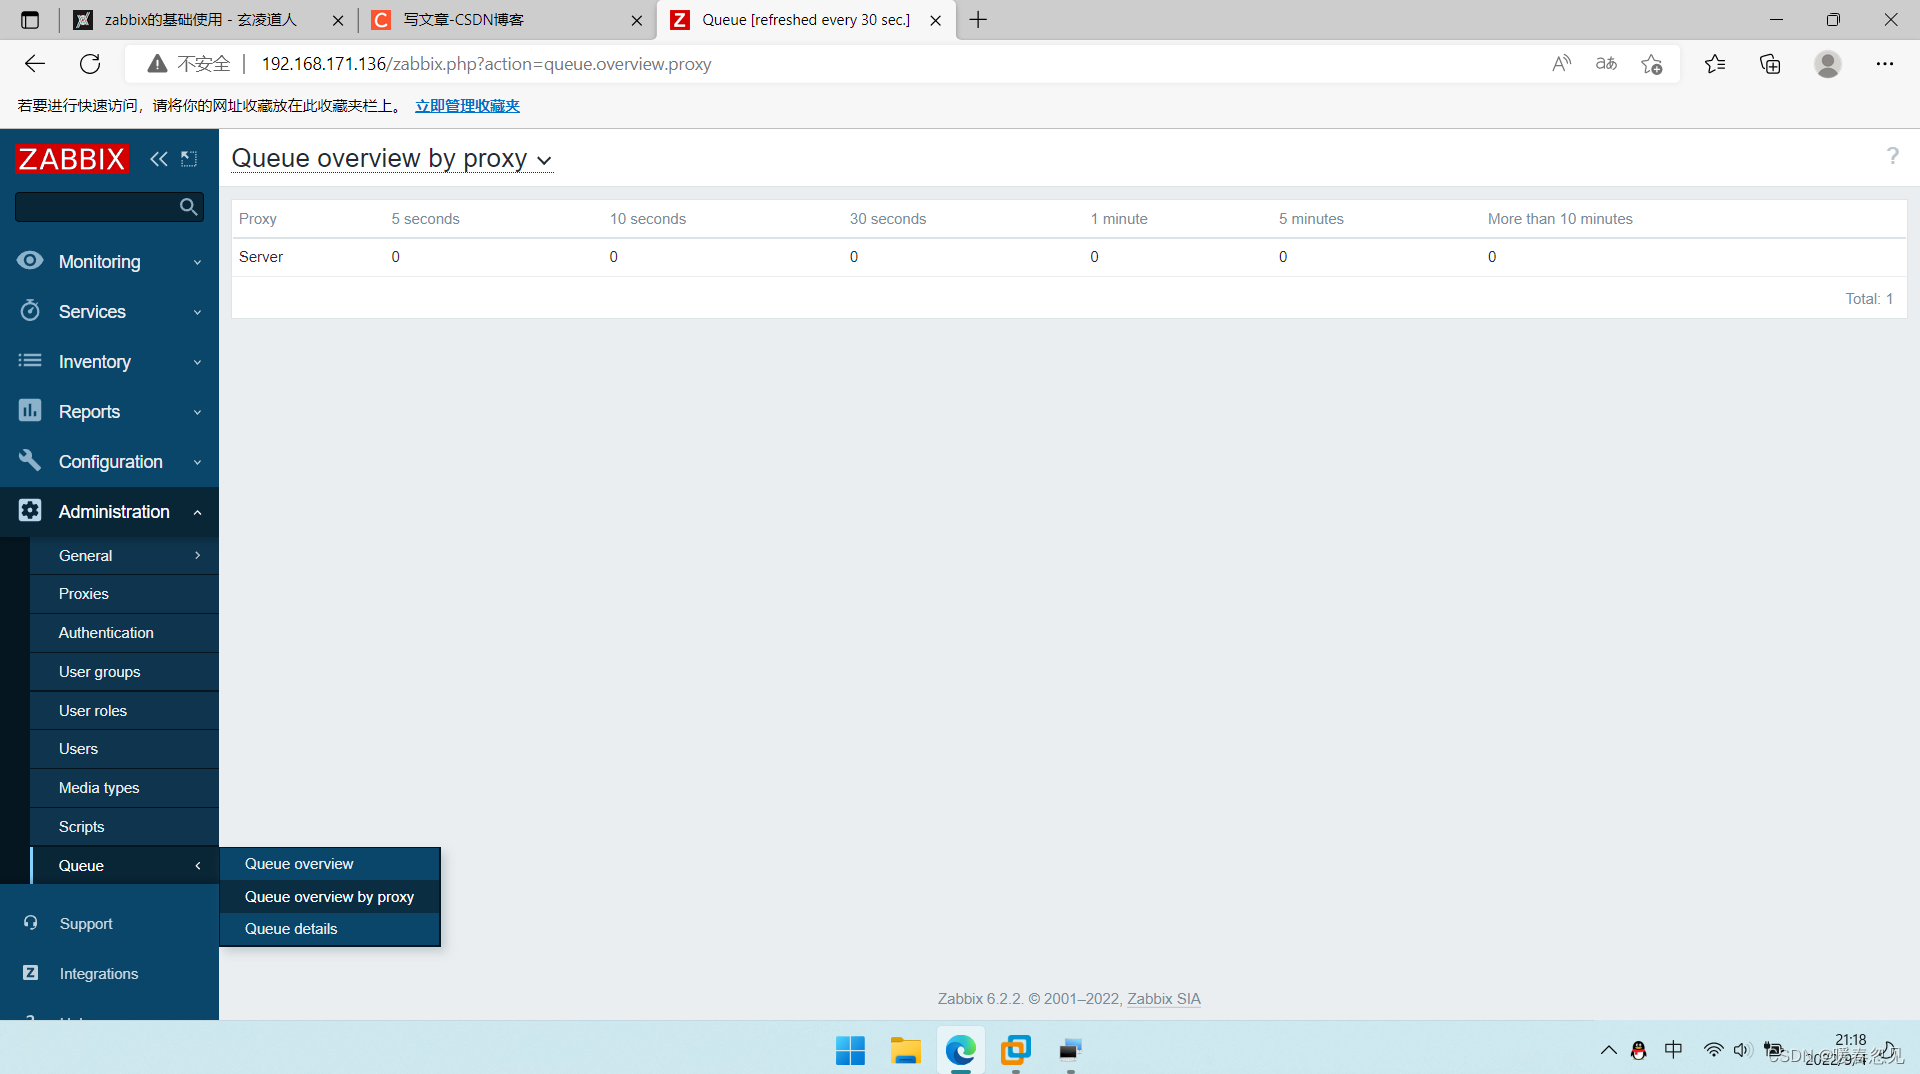Close the 写文章-CSDN博客 tab
Screen dimensions: 1920x1074
click(x=636, y=20)
